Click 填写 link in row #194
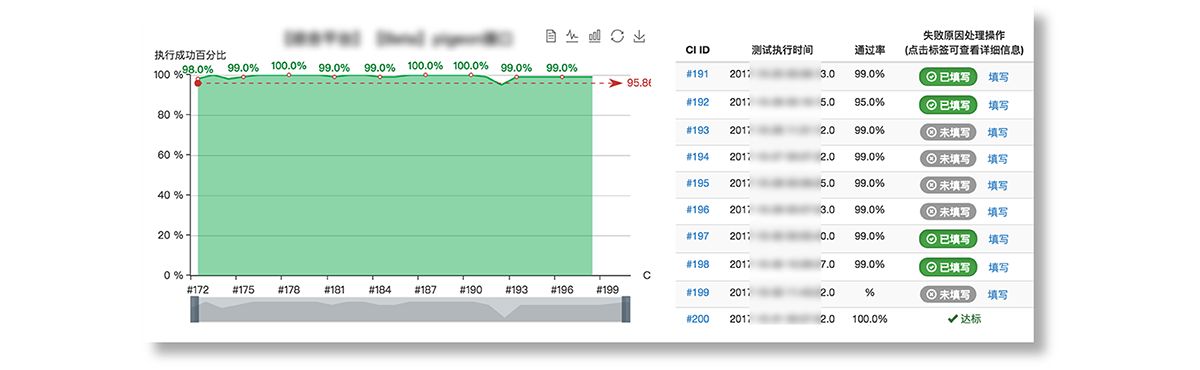The height and width of the screenshot is (370, 1200). coord(998,159)
